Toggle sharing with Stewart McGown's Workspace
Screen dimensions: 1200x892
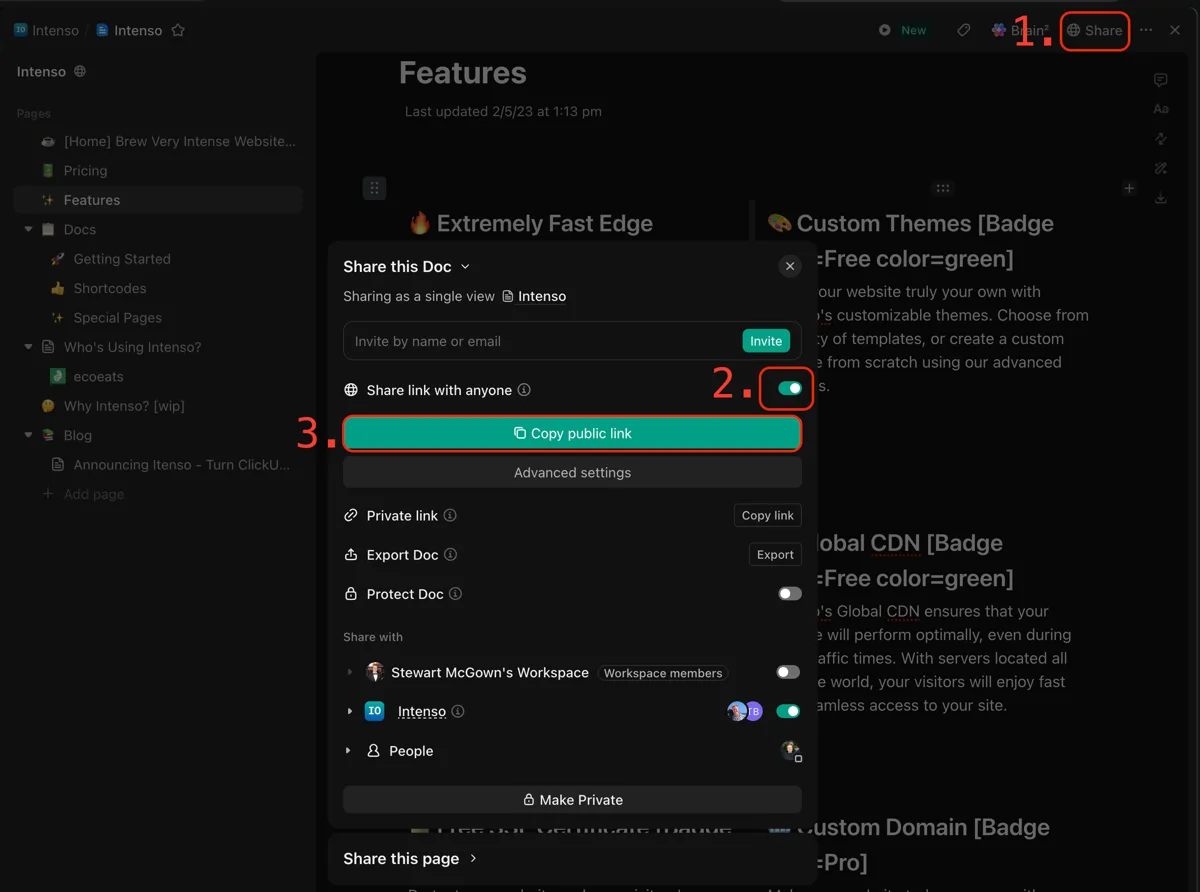tap(788, 673)
